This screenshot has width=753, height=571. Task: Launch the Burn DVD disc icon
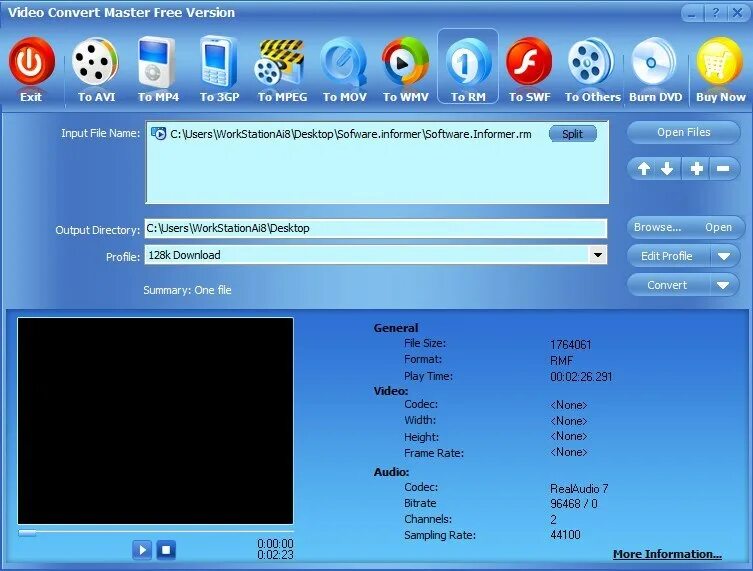[654, 62]
